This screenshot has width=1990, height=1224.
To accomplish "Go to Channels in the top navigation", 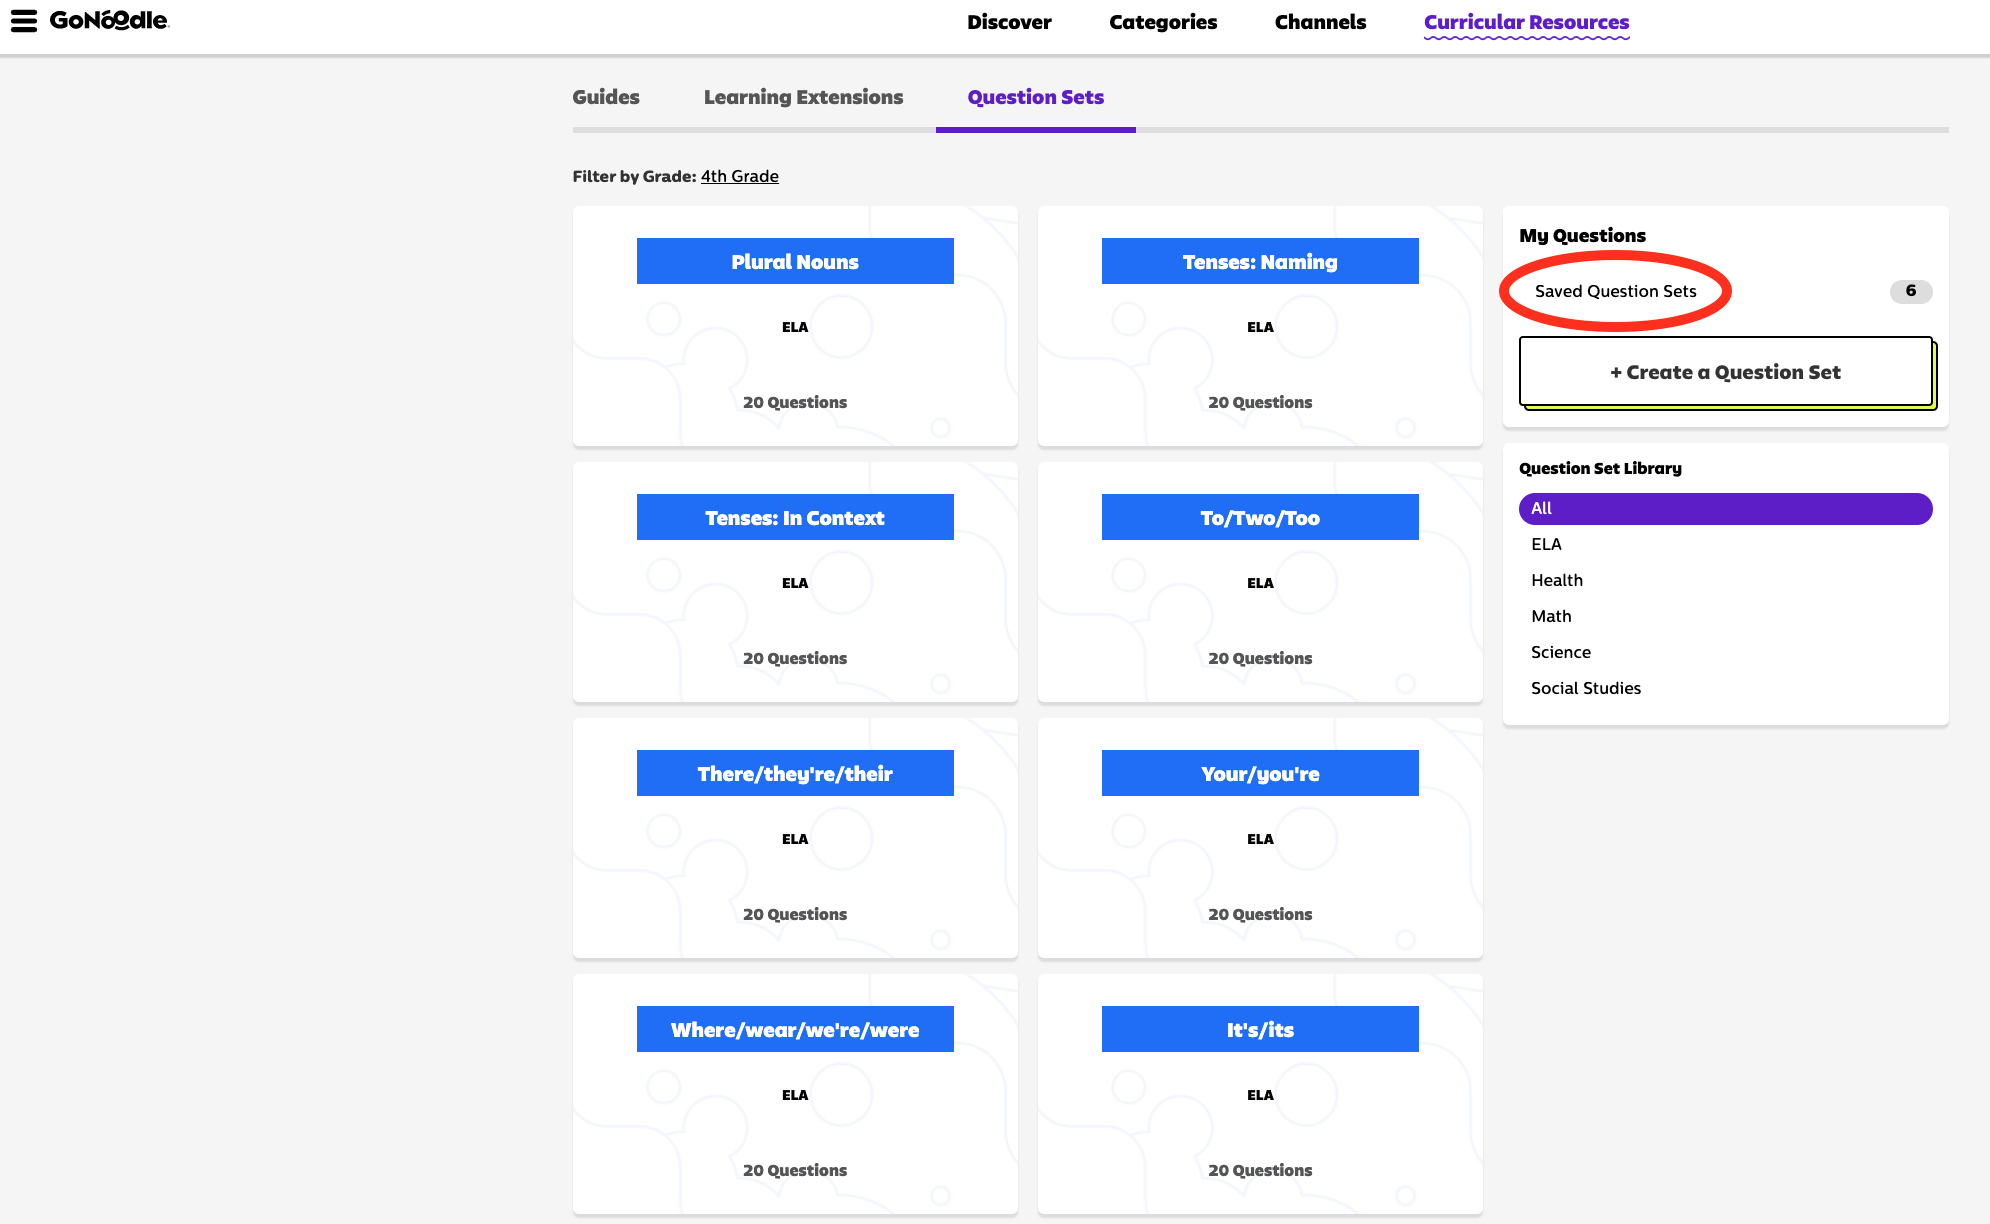I will coord(1320,22).
